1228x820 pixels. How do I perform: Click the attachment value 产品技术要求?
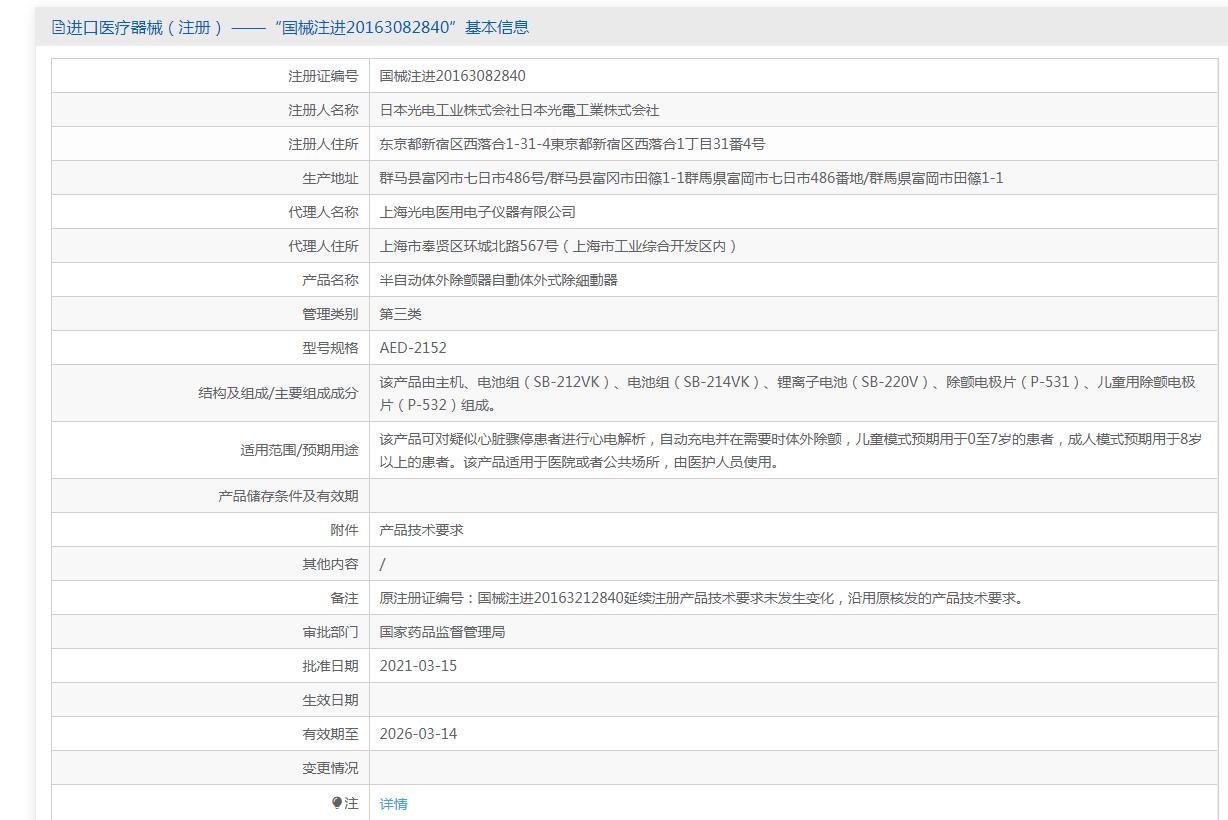point(421,530)
